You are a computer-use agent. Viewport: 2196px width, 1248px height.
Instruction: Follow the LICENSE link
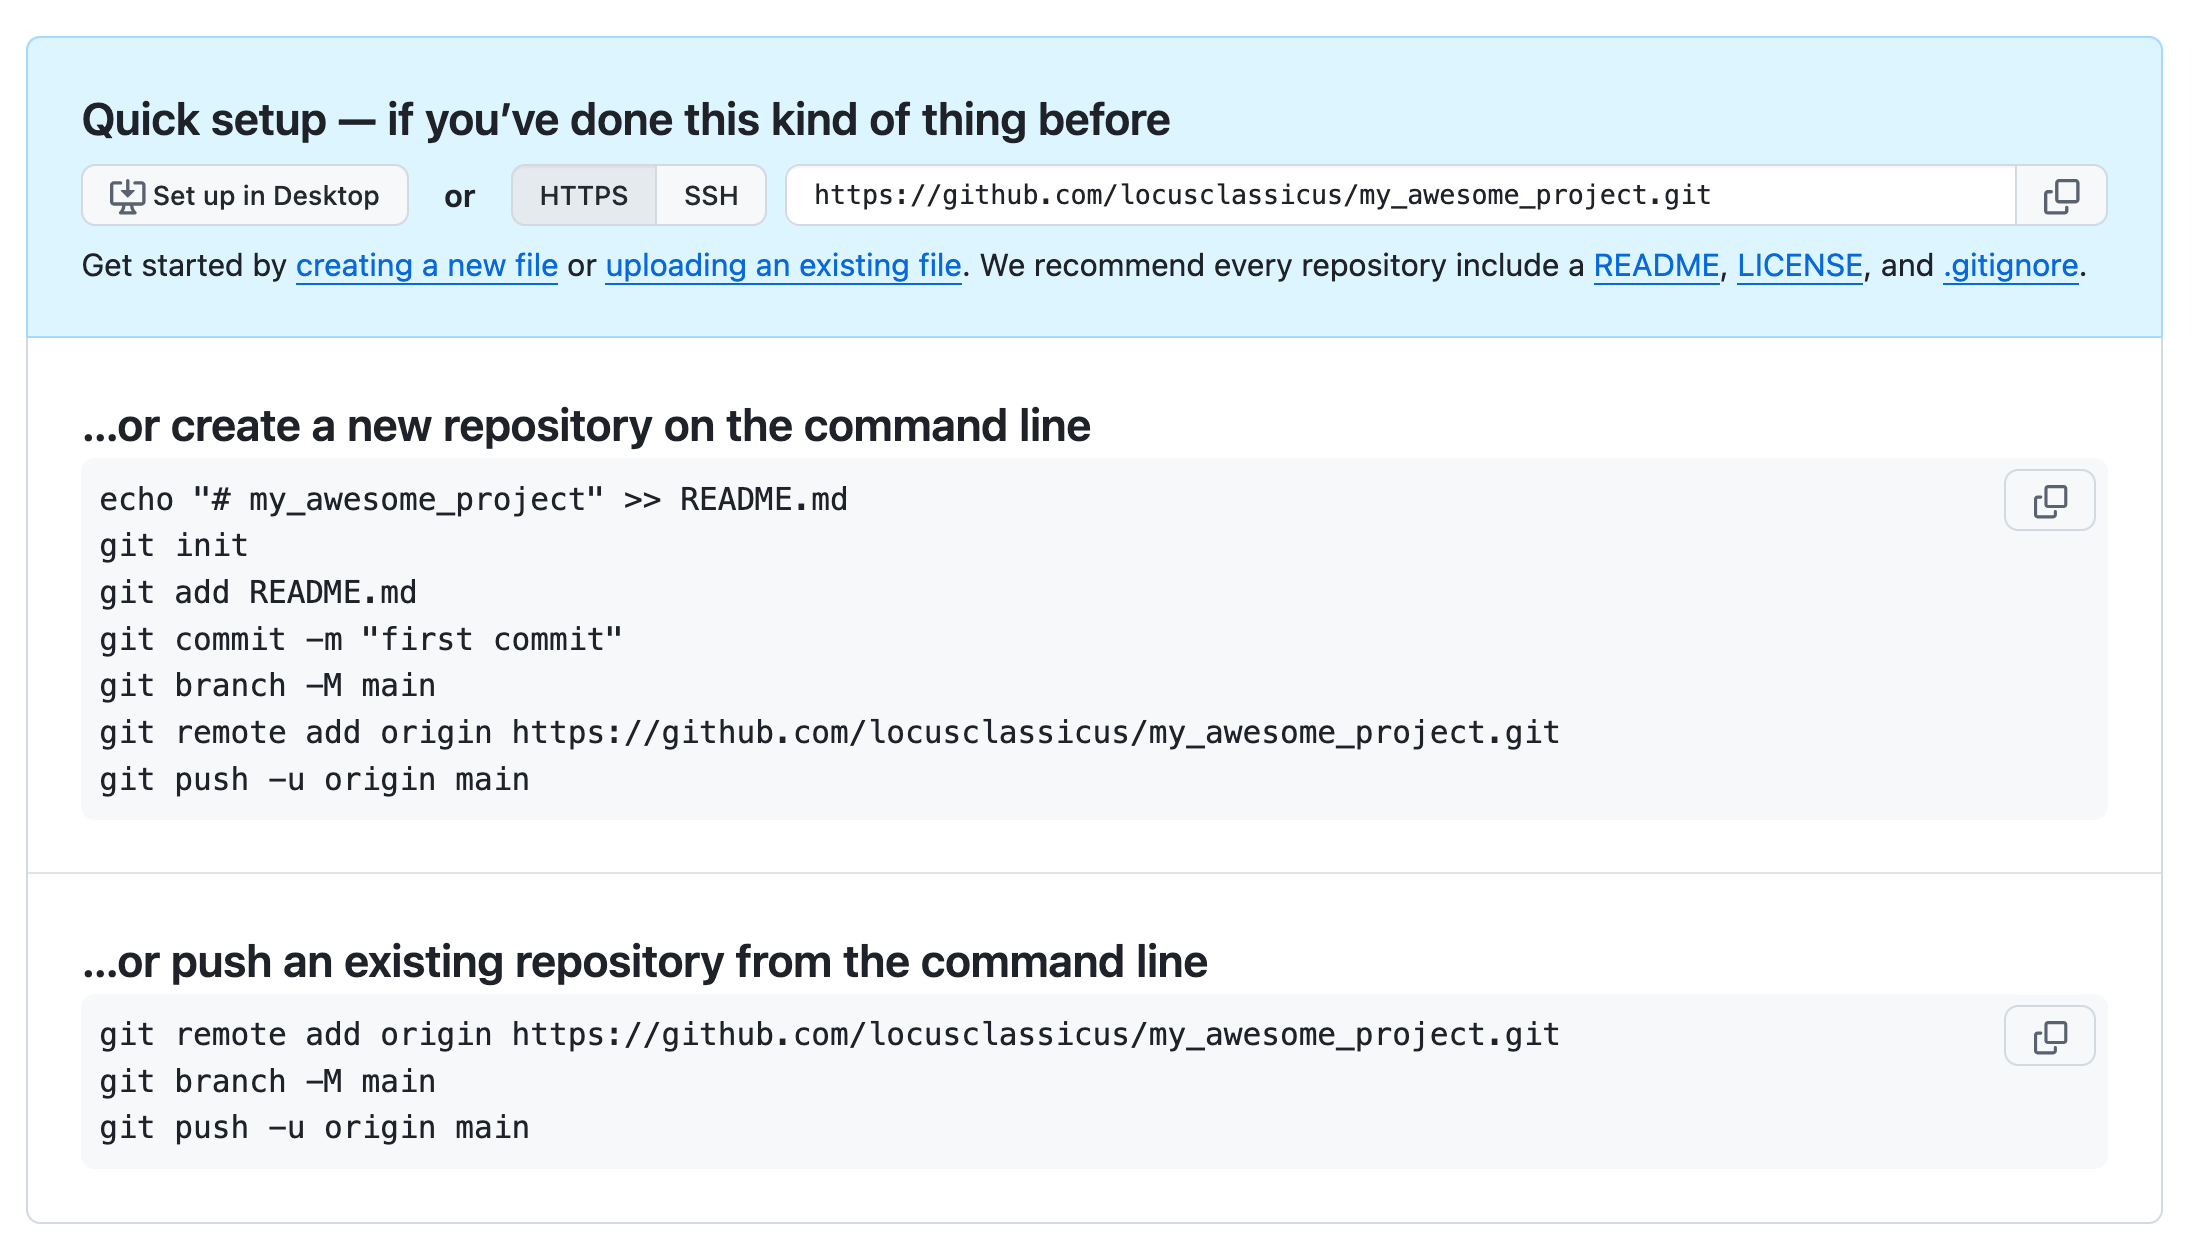point(1799,266)
